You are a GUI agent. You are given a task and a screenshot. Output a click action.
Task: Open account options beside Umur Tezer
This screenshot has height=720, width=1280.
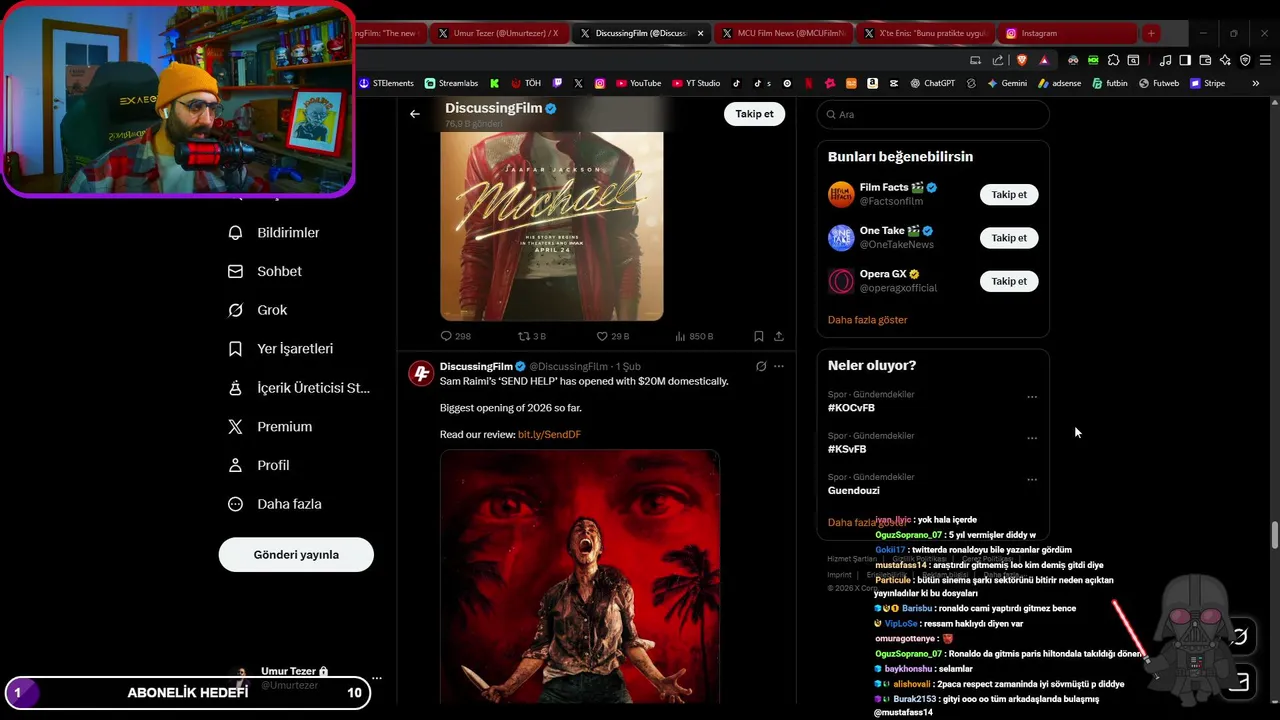pos(376,678)
